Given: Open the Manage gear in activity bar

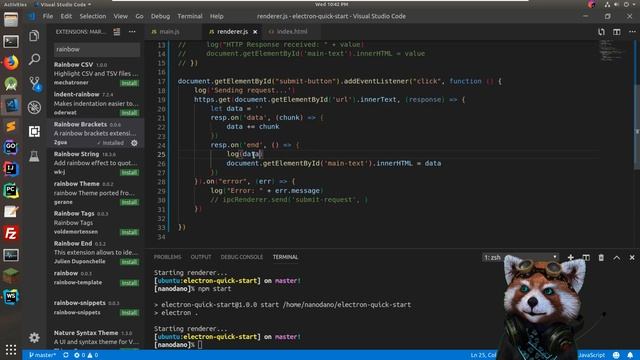Looking at the screenshot, I should (x=34, y=337).
